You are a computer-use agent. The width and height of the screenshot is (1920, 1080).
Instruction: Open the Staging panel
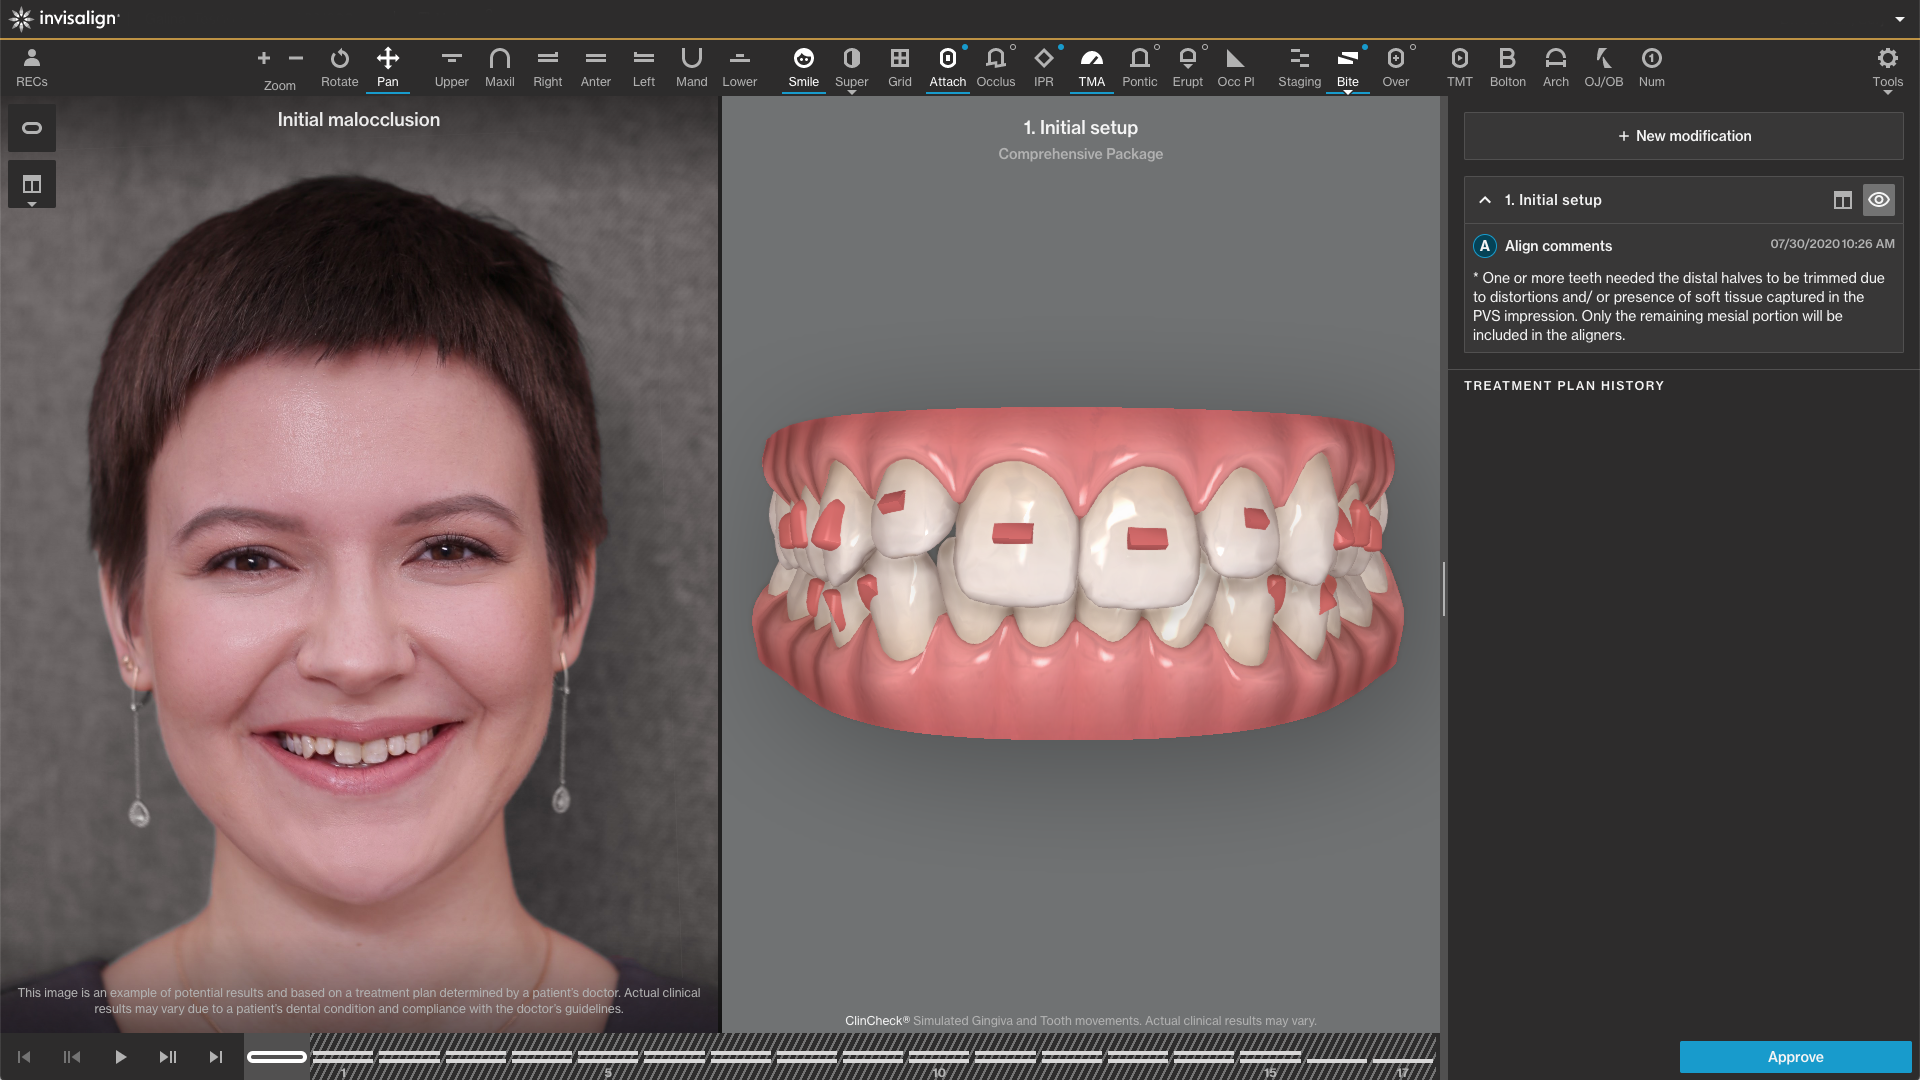tap(1298, 66)
